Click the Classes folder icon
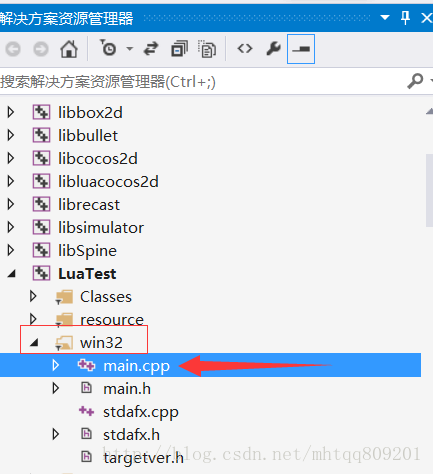 coord(64,297)
